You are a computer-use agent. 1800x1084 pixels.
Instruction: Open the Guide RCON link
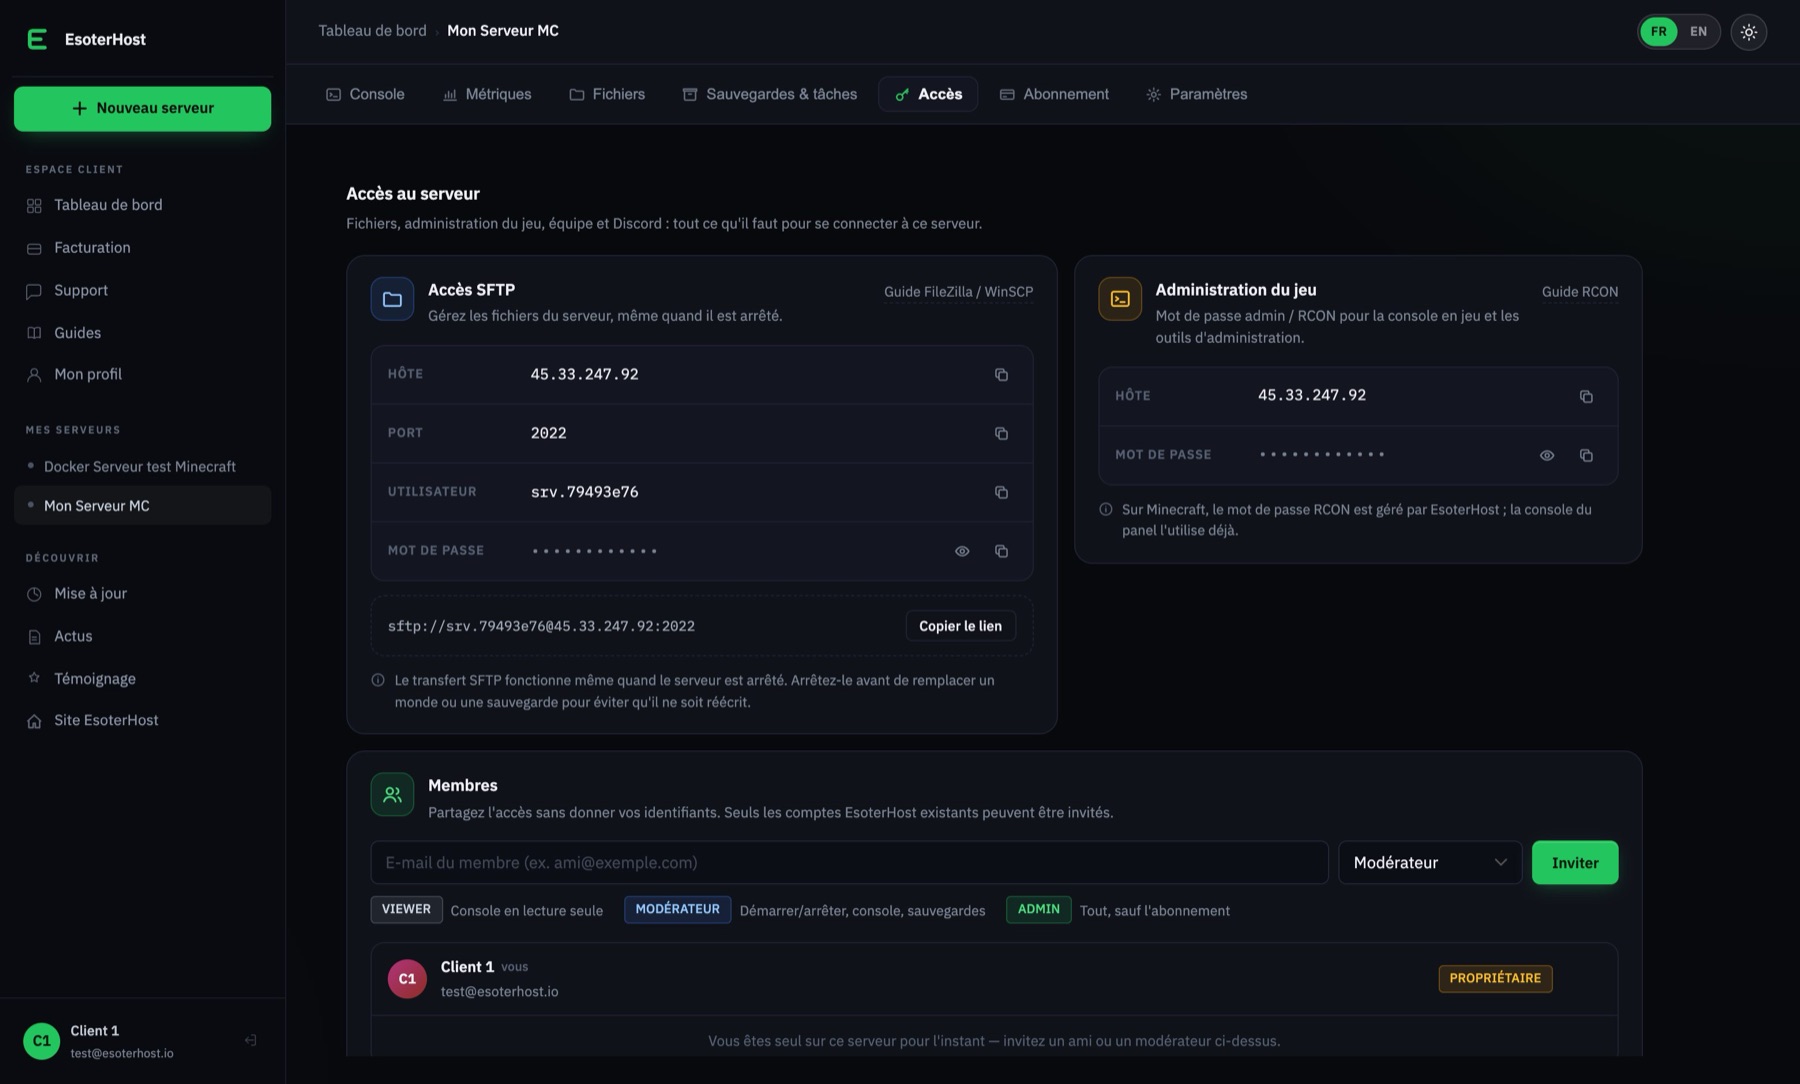point(1580,292)
